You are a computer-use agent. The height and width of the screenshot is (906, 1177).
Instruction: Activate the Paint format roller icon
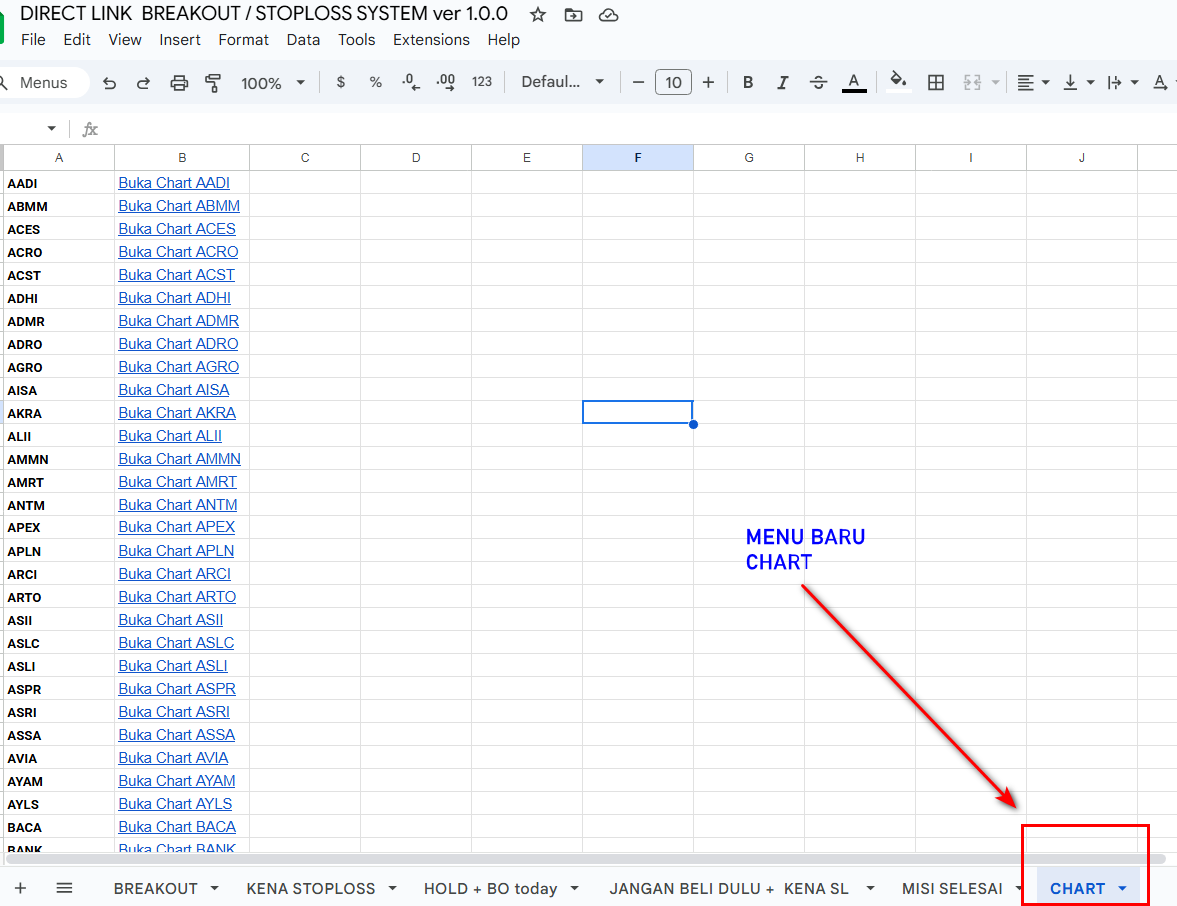213,83
